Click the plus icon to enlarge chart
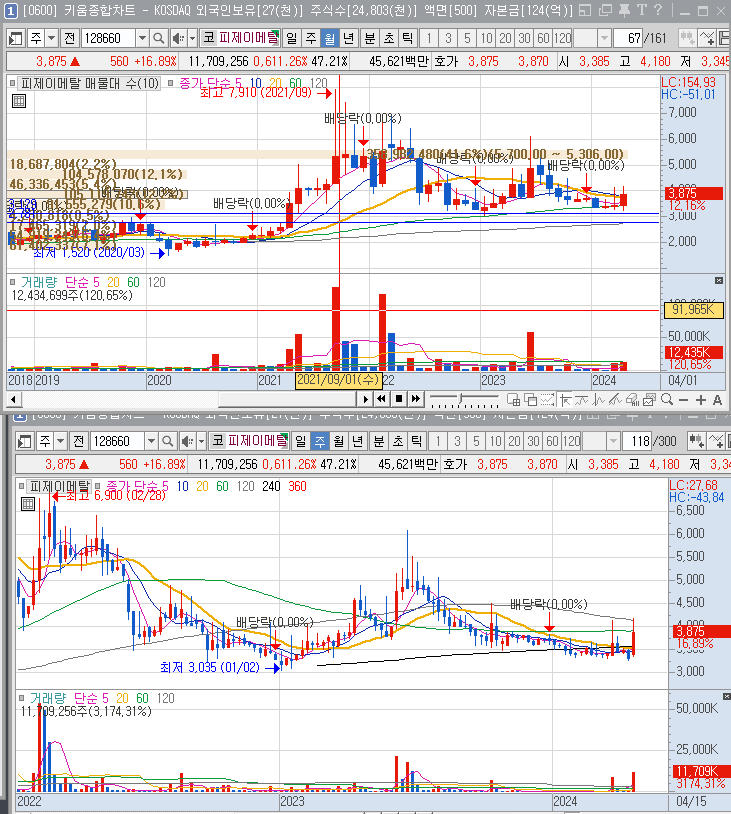 pyautogui.click(x=701, y=400)
